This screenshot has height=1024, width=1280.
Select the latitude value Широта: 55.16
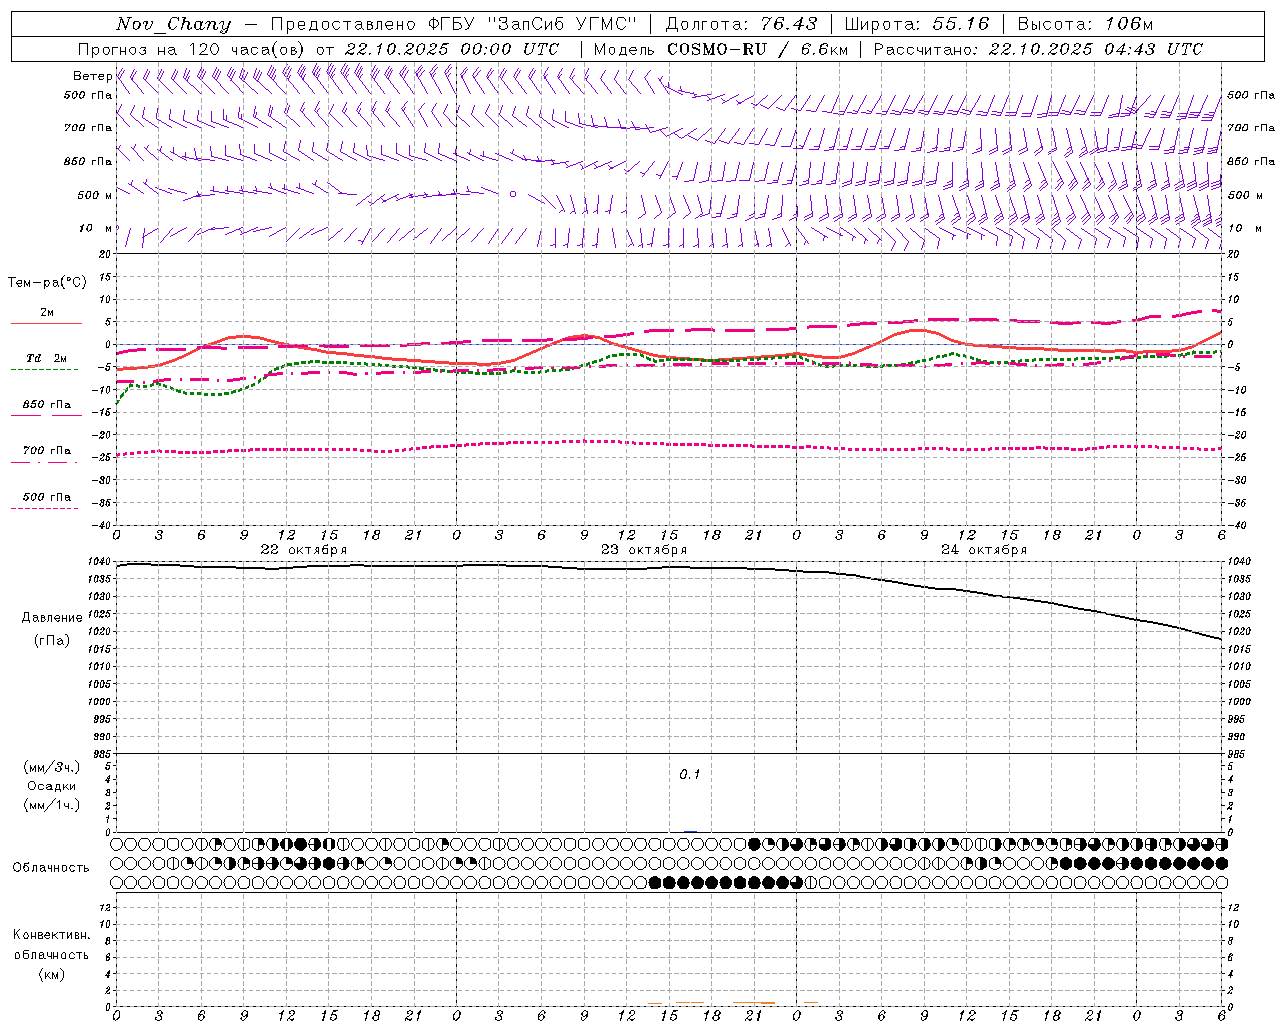[x=917, y=24]
